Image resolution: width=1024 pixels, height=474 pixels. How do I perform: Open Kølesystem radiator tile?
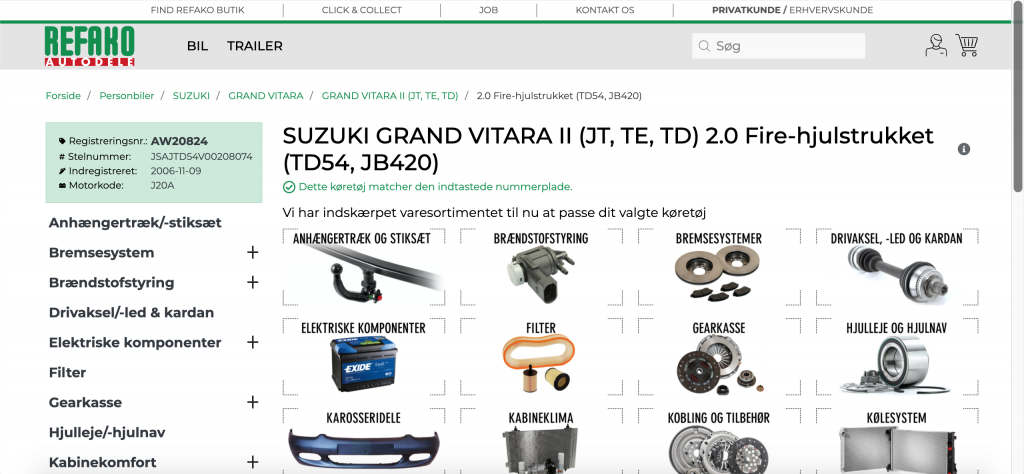897,441
